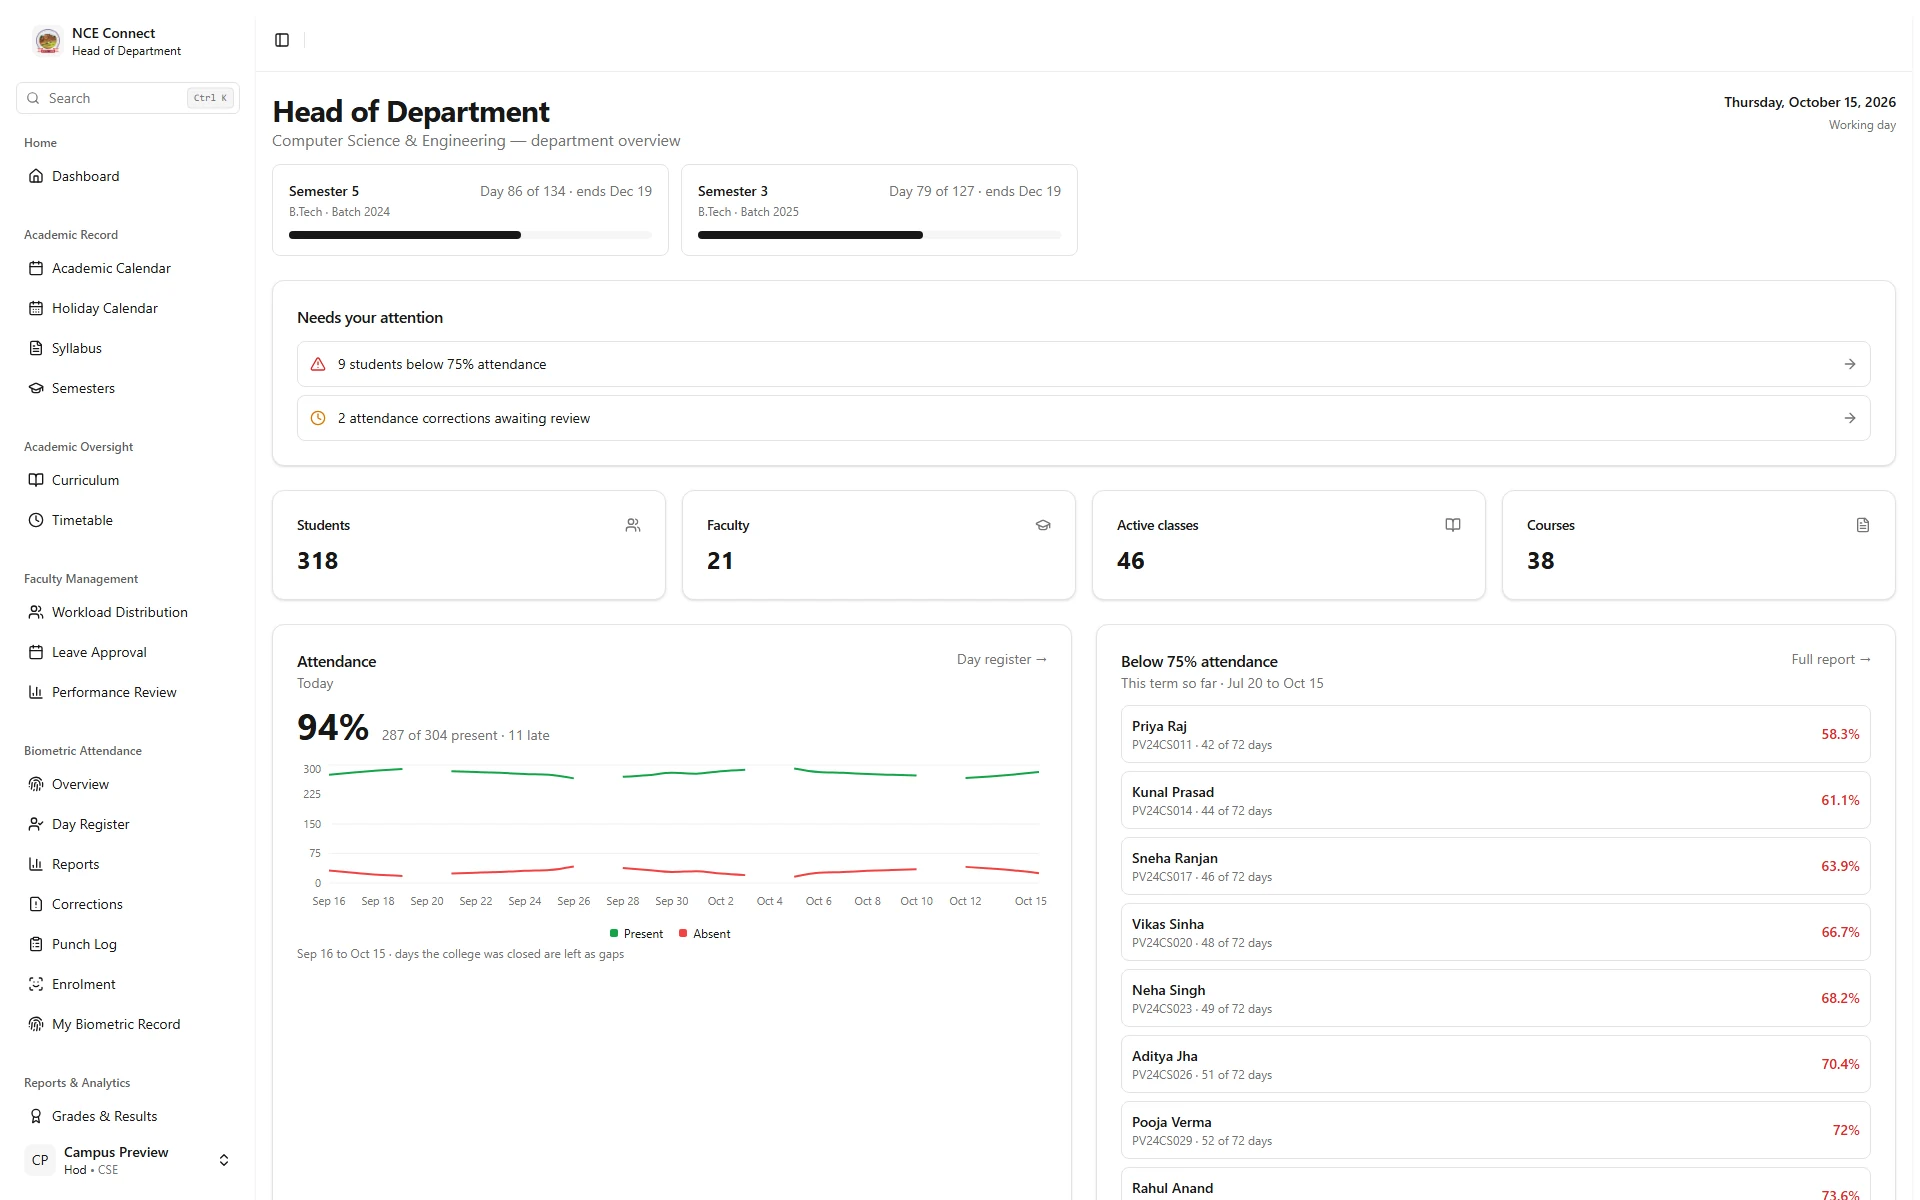Open the Students count card
1920x1200 pixels.
click(x=469, y=545)
